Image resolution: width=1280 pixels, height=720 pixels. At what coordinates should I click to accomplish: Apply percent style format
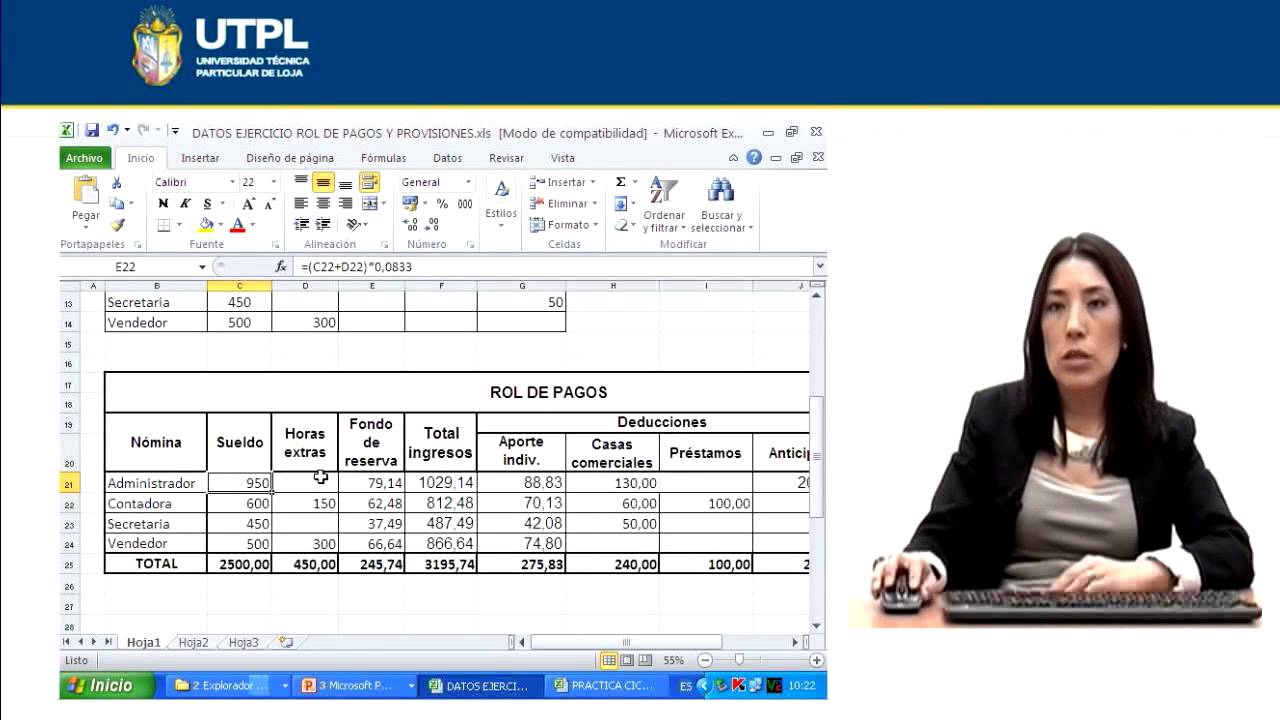click(x=442, y=204)
